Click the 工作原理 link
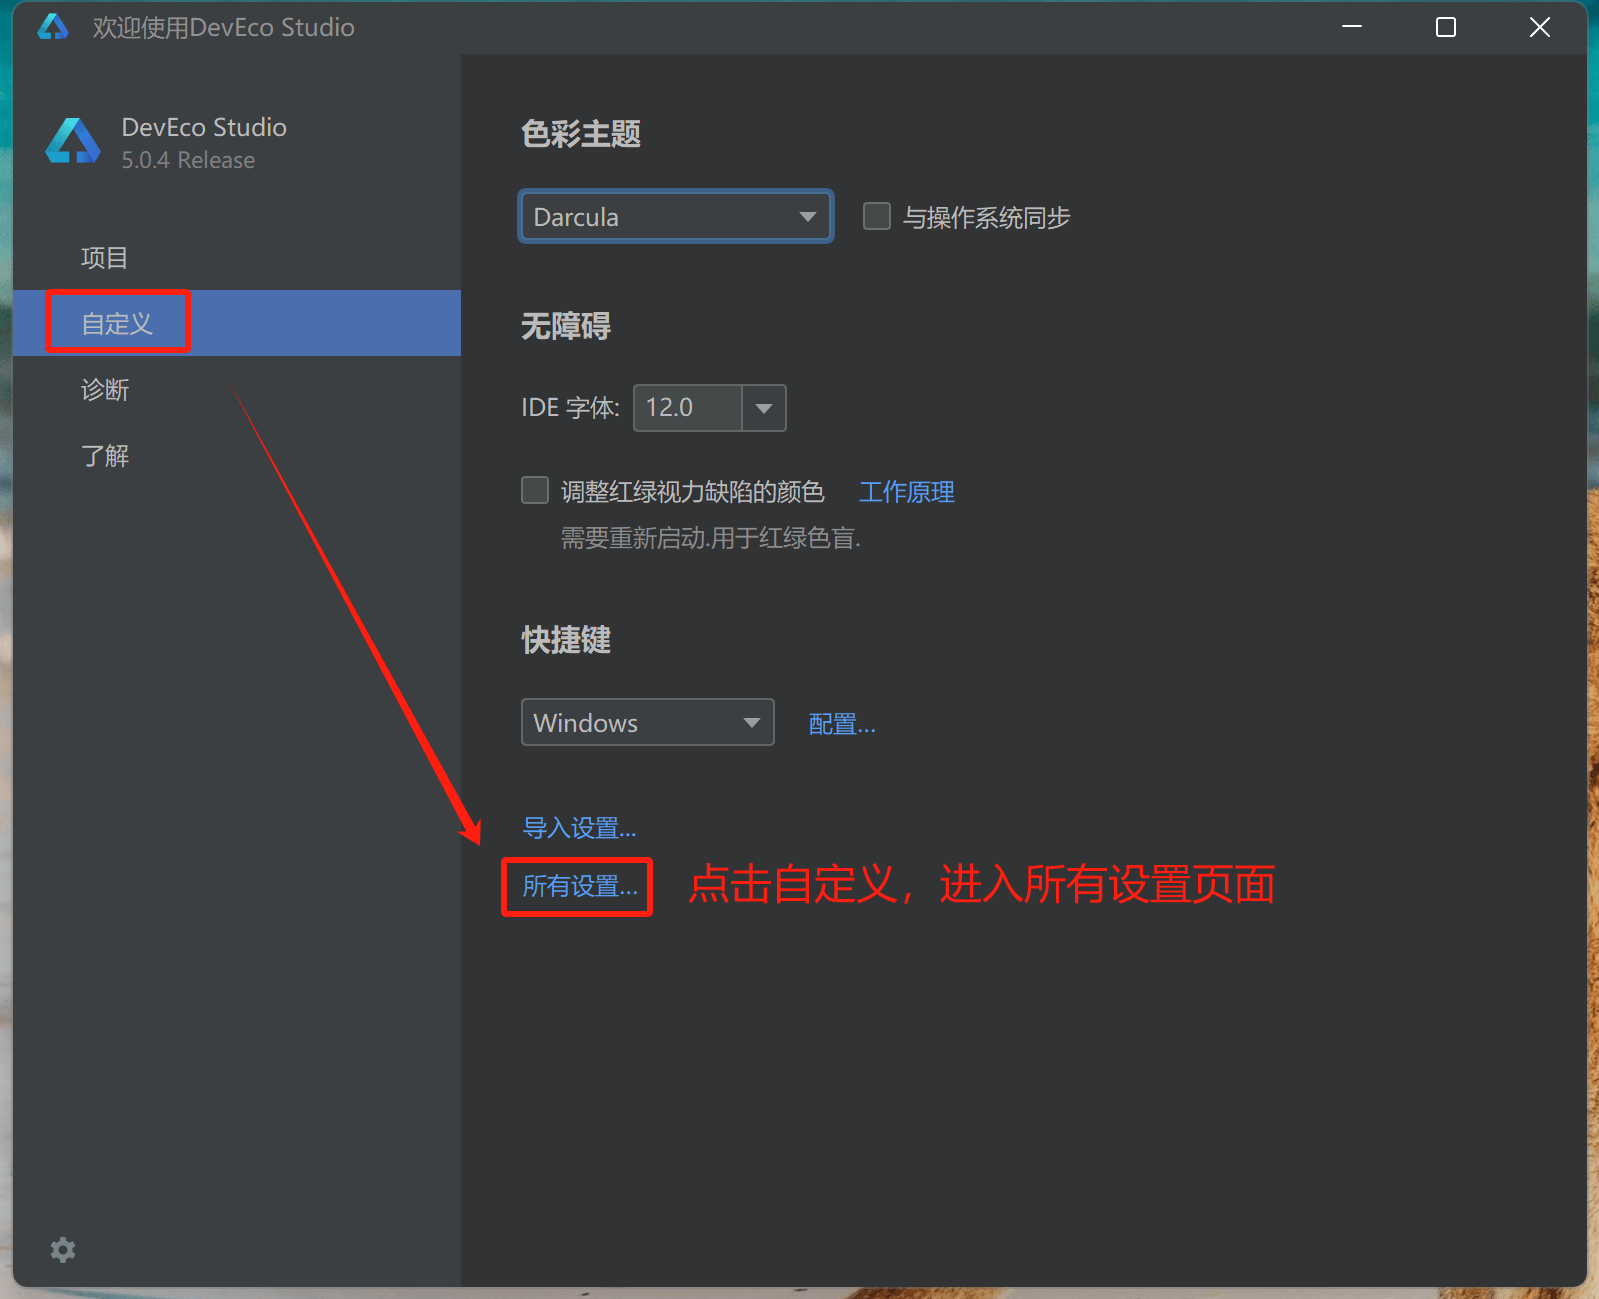This screenshot has width=1599, height=1299. pyautogui.click(x=907, y=492)
